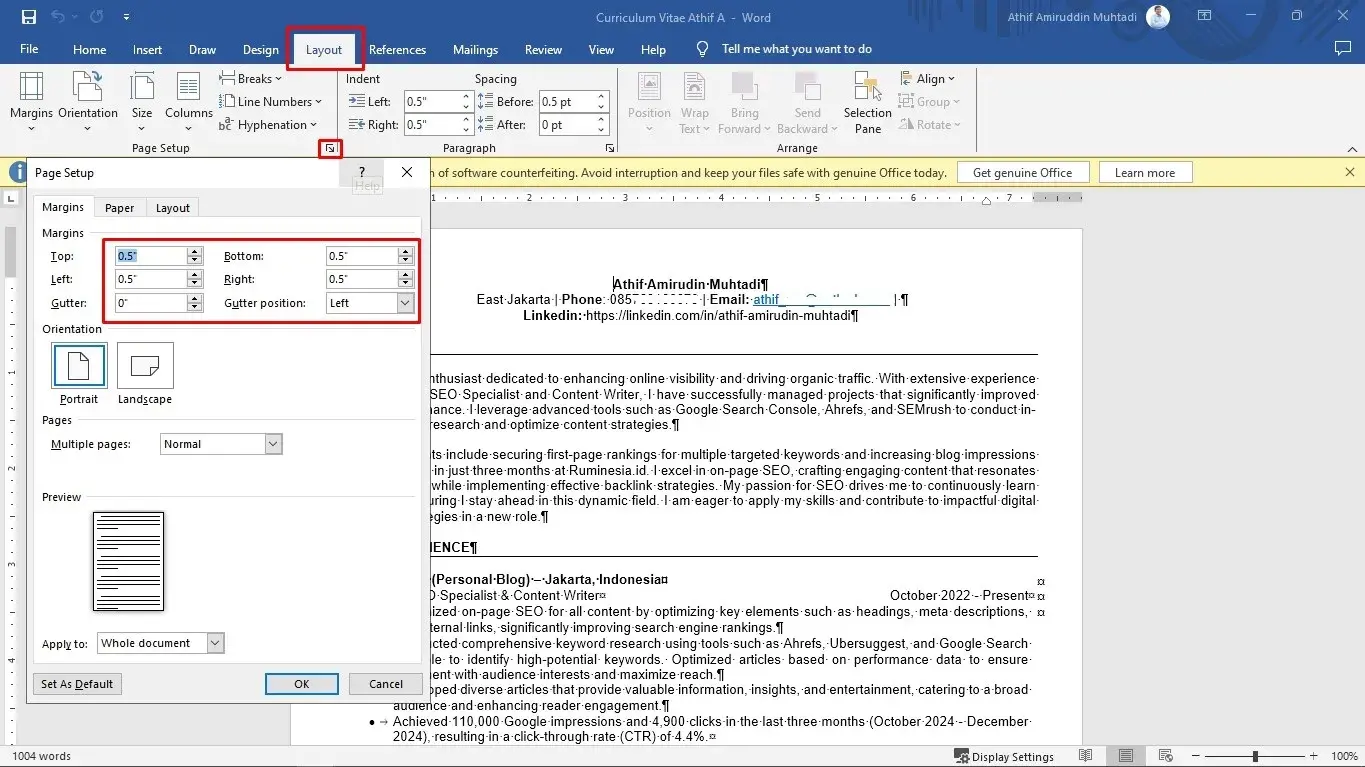Click the Save icon in title bar
Image resolution: width=1365 pixels, height=767 pixels.
pyautogui.click(x=28, y=17)
